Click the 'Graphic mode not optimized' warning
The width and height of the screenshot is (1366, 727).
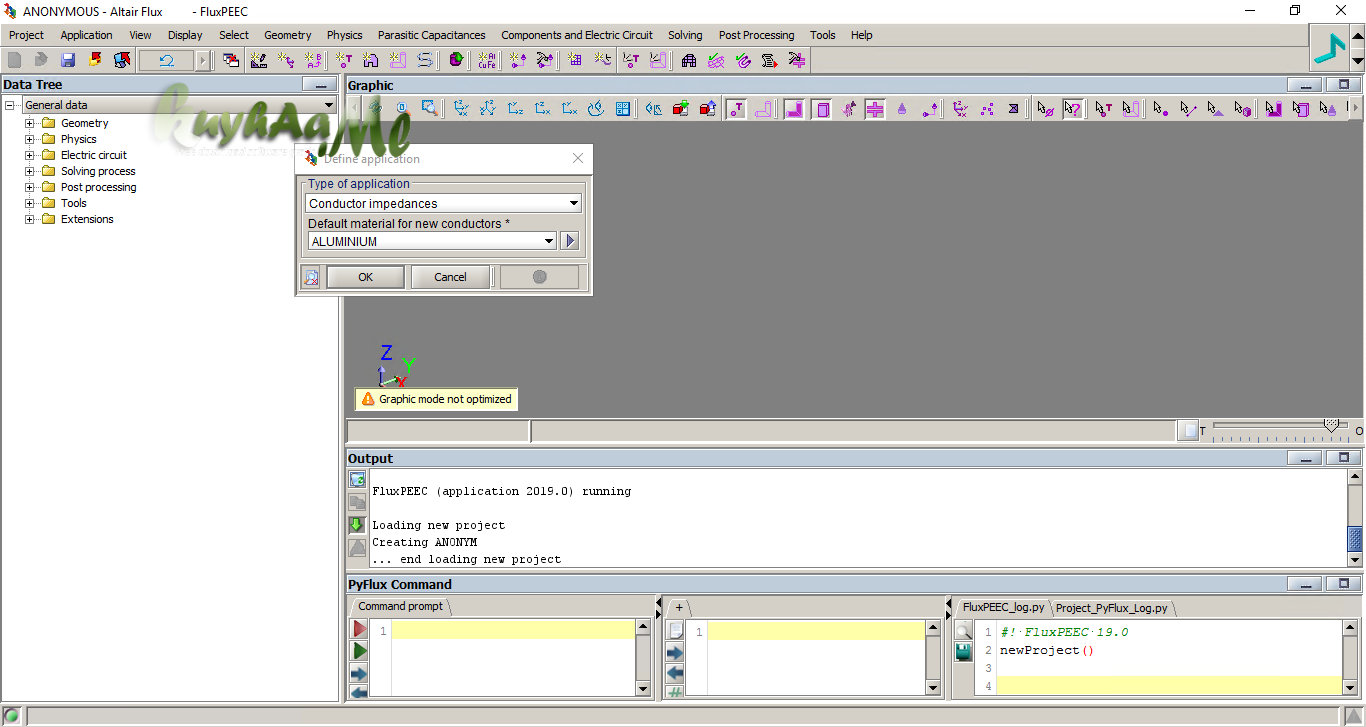click(x=436, y=399)
